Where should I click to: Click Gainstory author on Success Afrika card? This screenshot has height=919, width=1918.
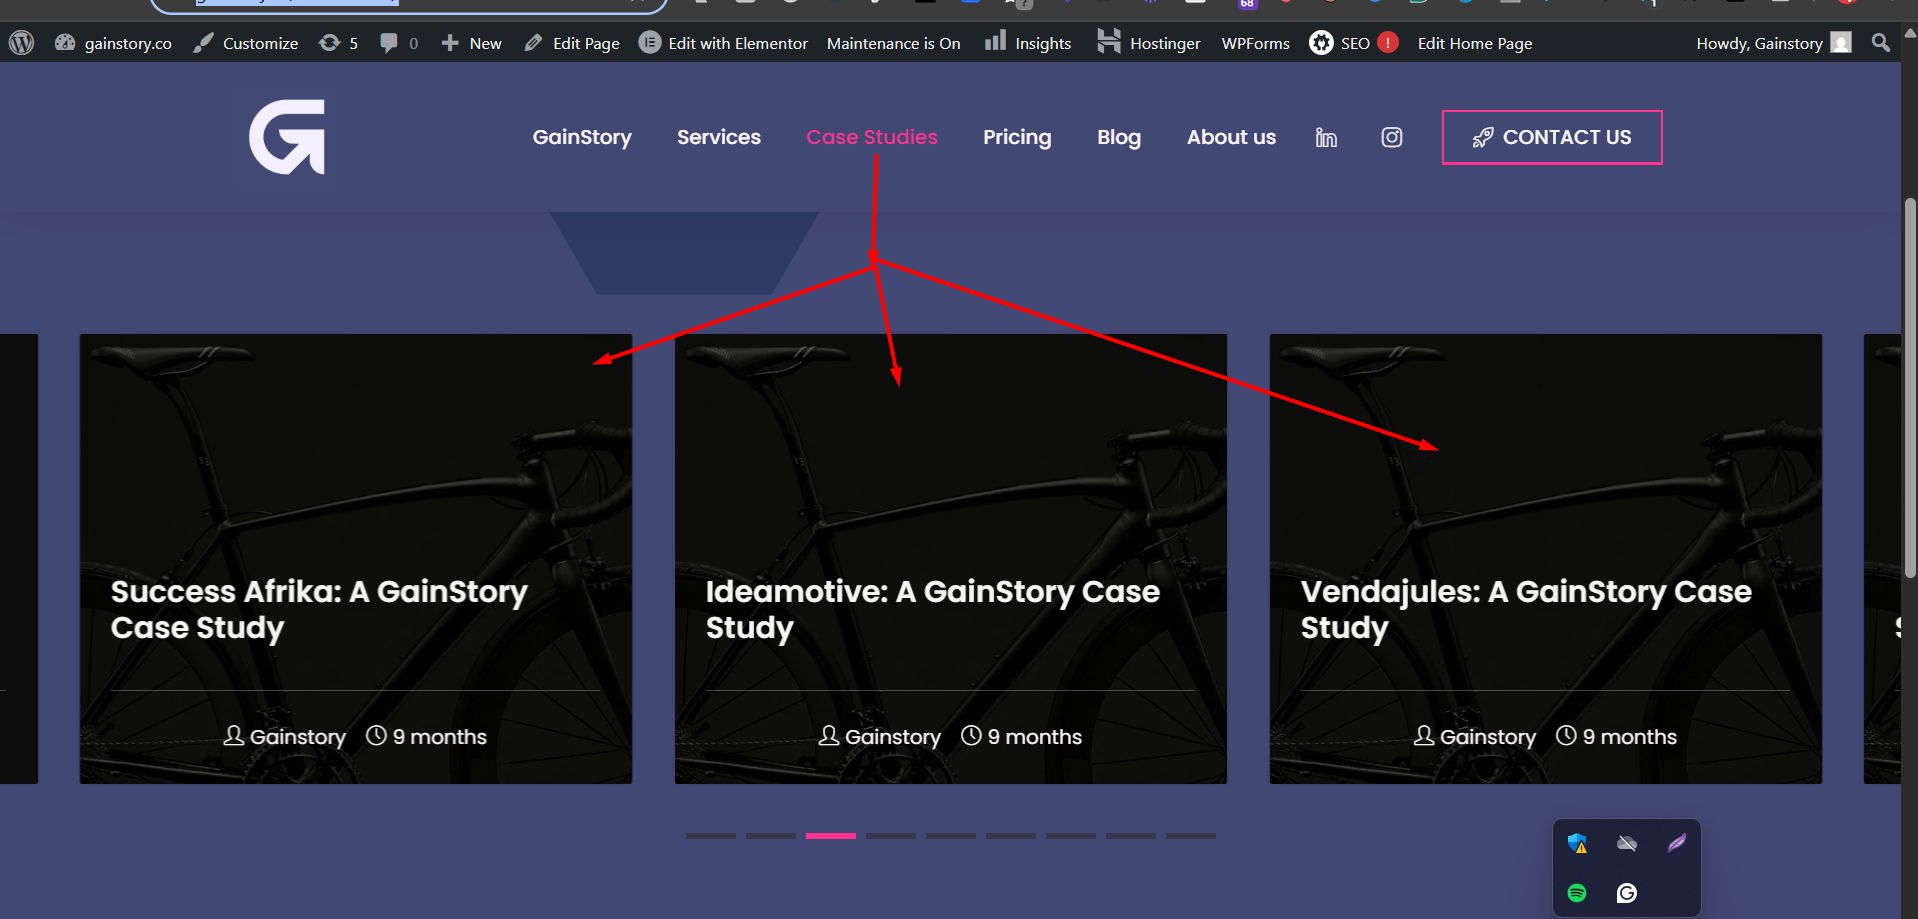285,737
